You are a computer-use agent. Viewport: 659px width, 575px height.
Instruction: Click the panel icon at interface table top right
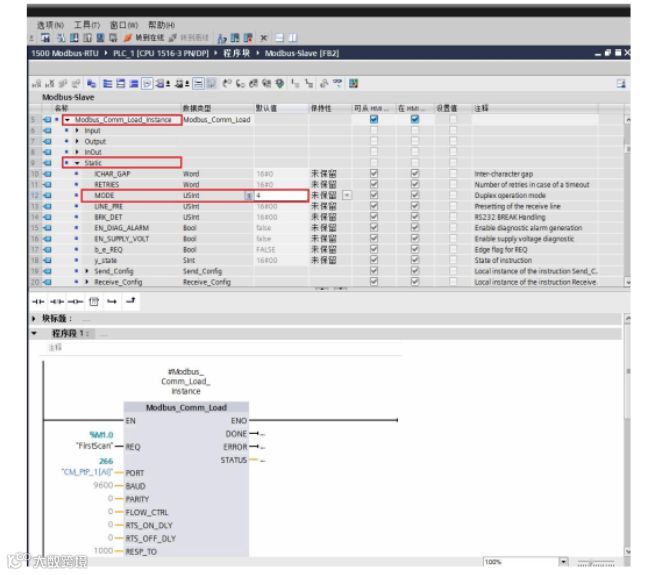click(x=621, y=84)
